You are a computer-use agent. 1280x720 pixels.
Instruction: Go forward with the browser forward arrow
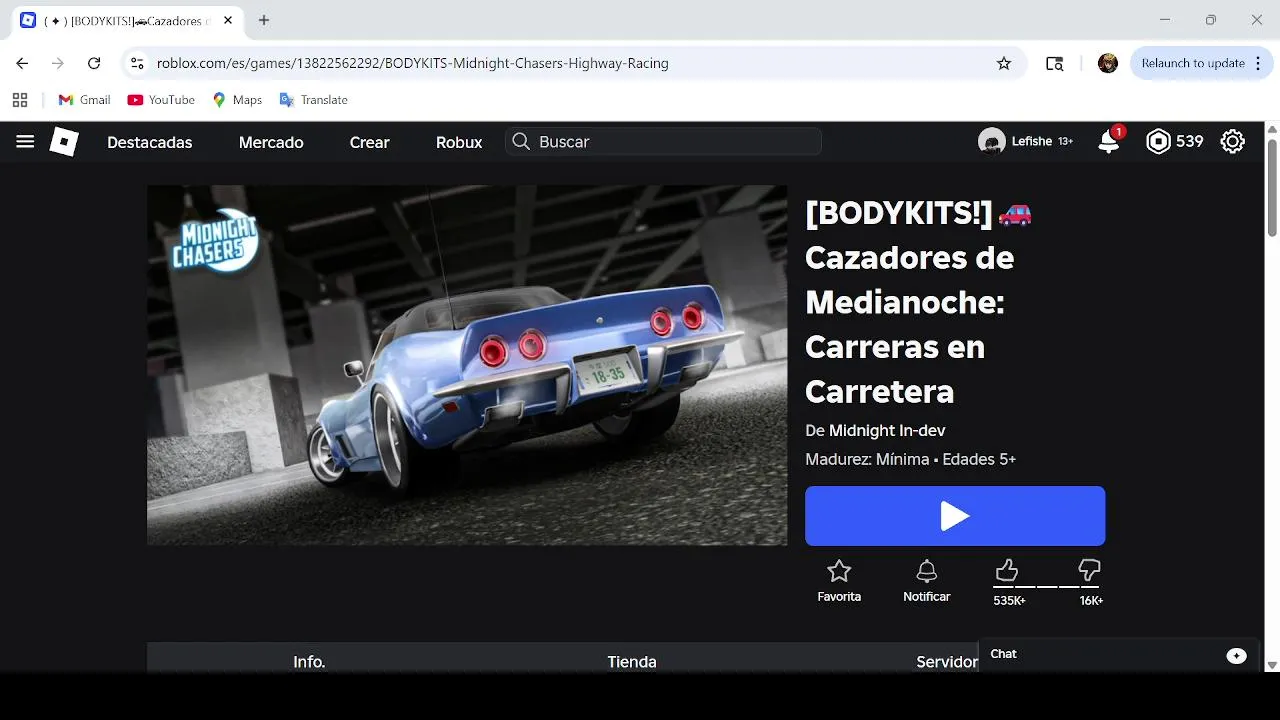[x=58, y=63]
